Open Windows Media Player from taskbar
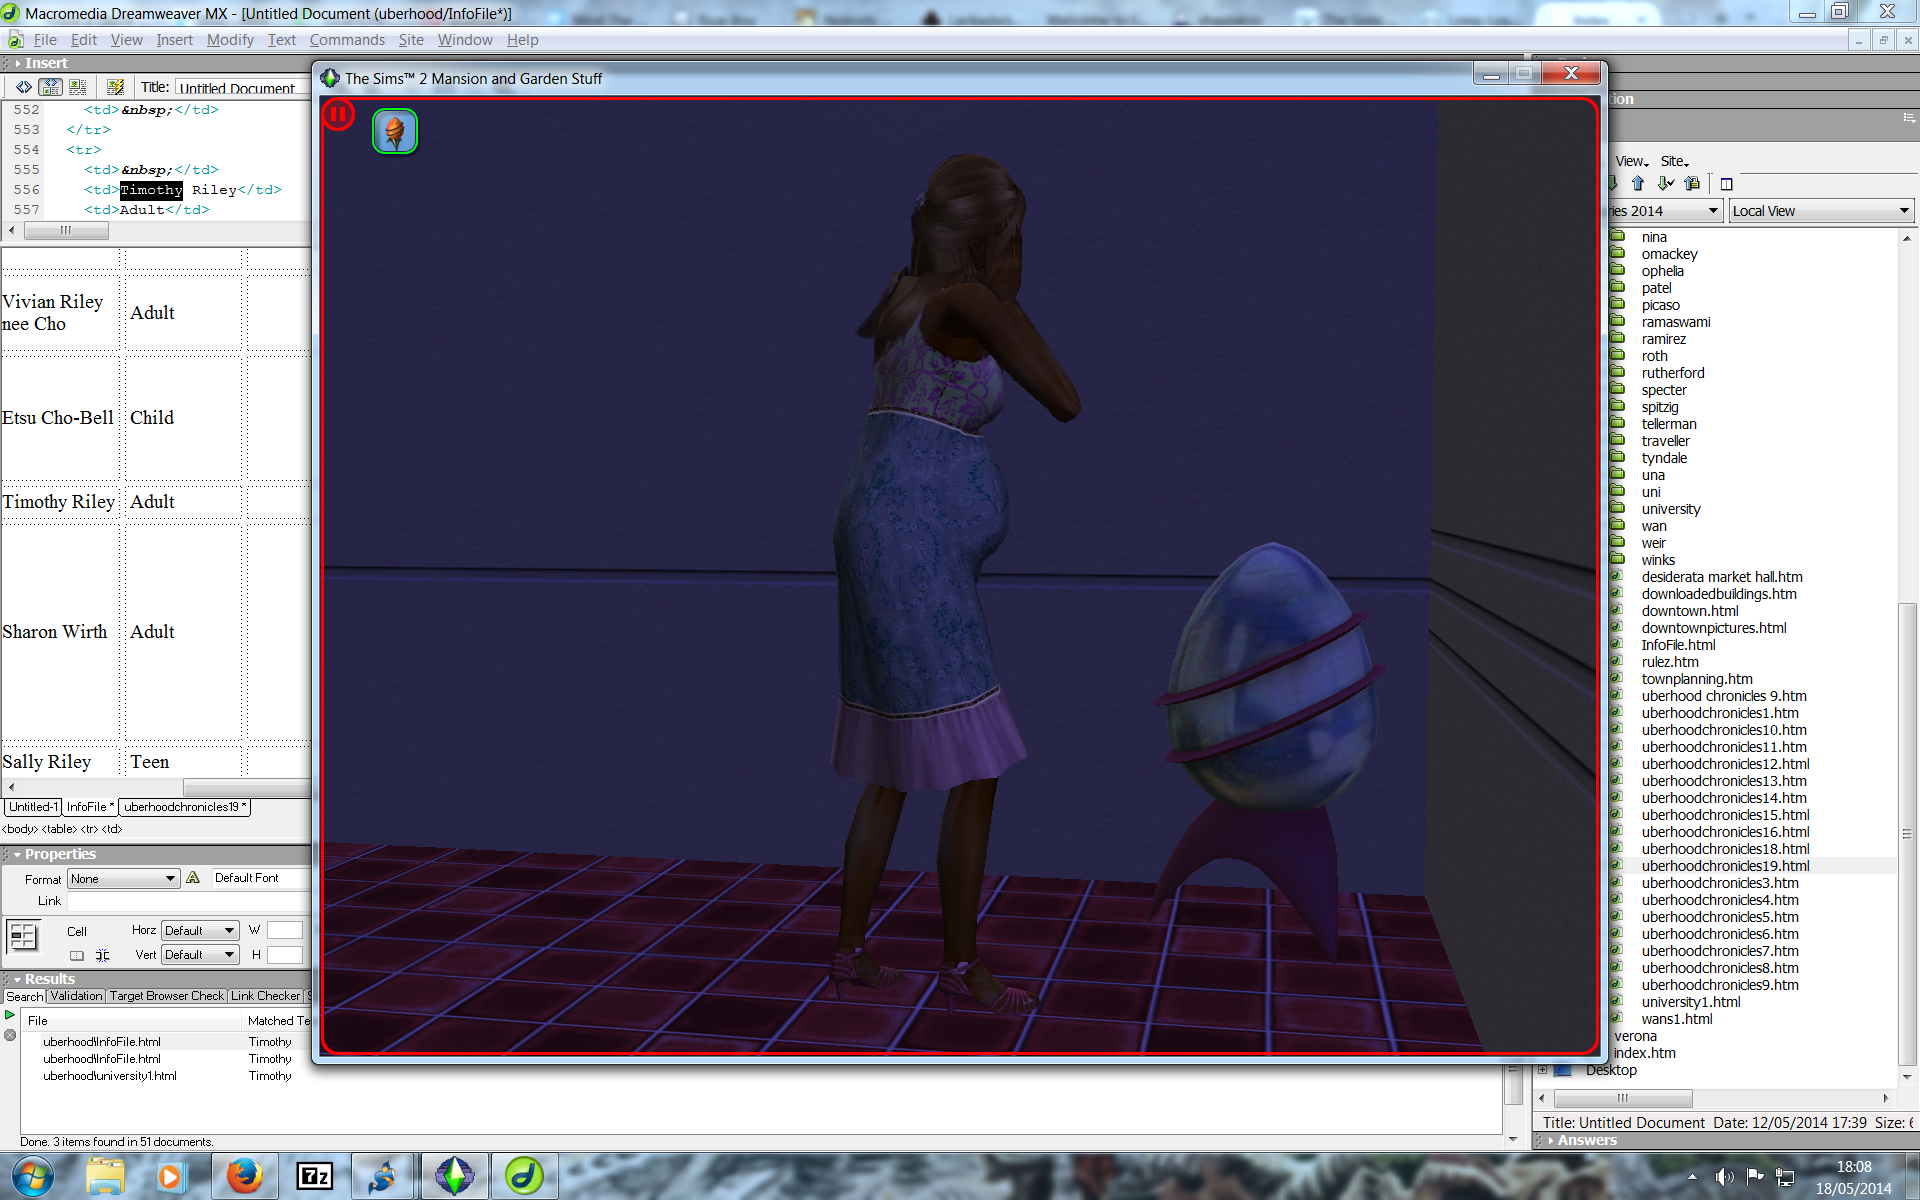The width and height of the screenshot is (1920, 1200). coord(172,1176)
